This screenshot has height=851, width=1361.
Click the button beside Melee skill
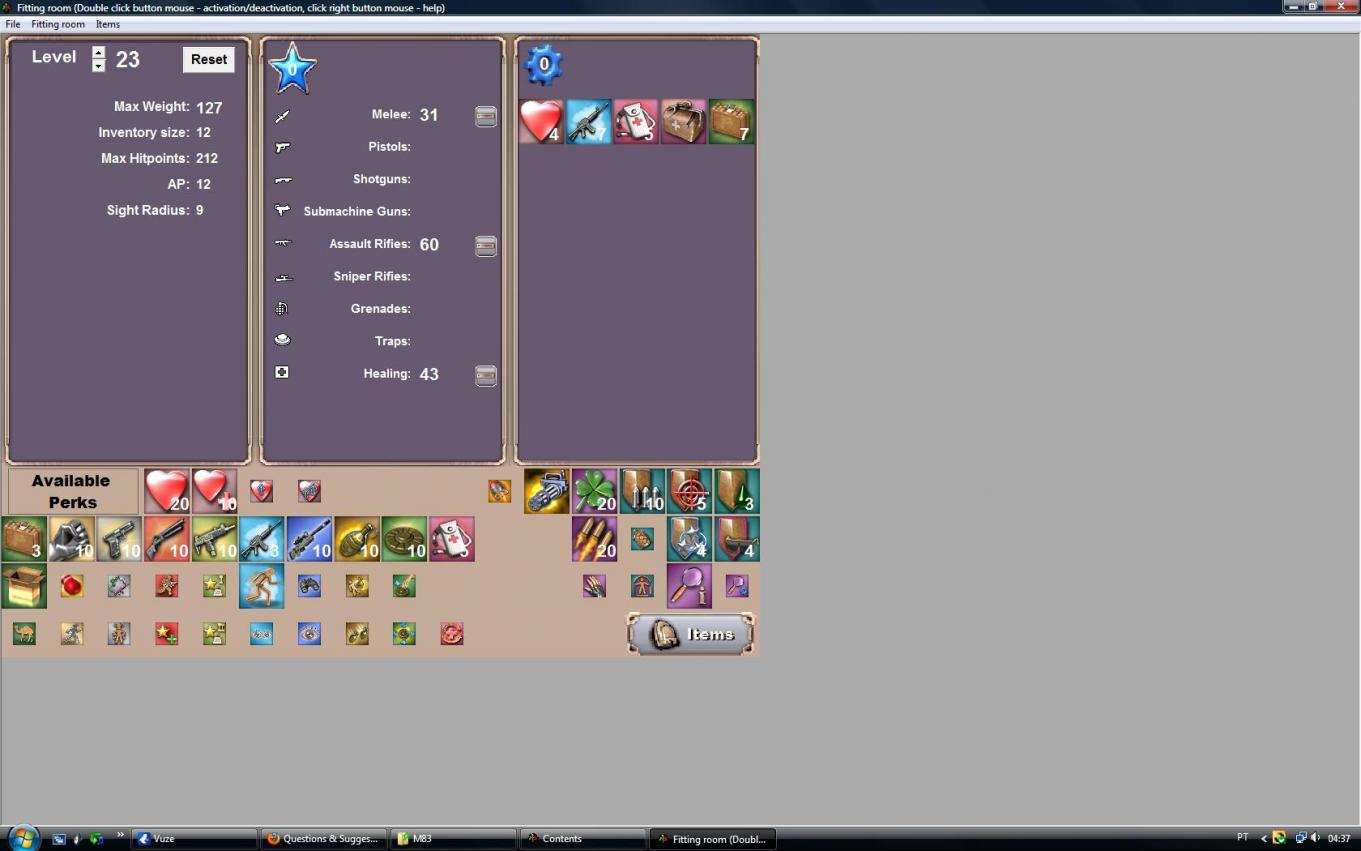485,116
